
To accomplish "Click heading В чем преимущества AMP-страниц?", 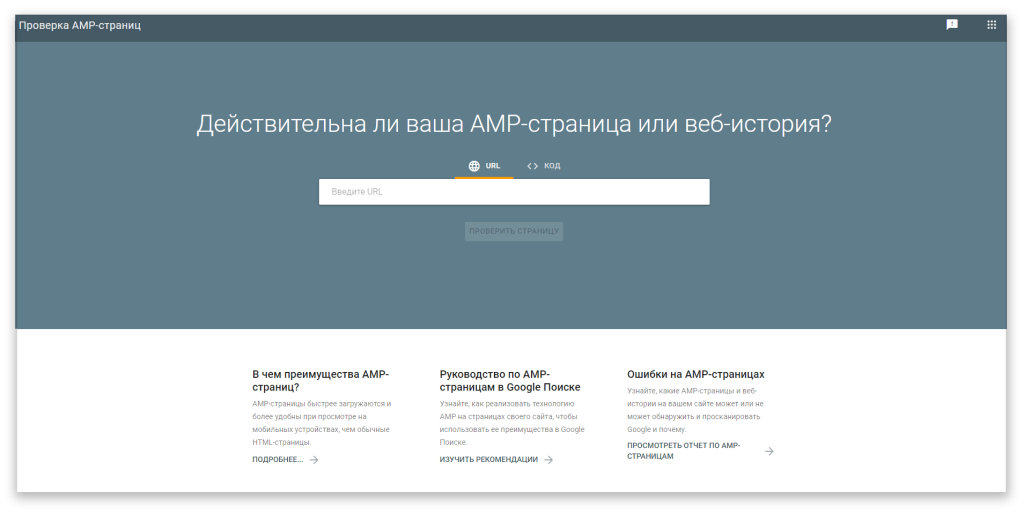I will tap(321, 381).
